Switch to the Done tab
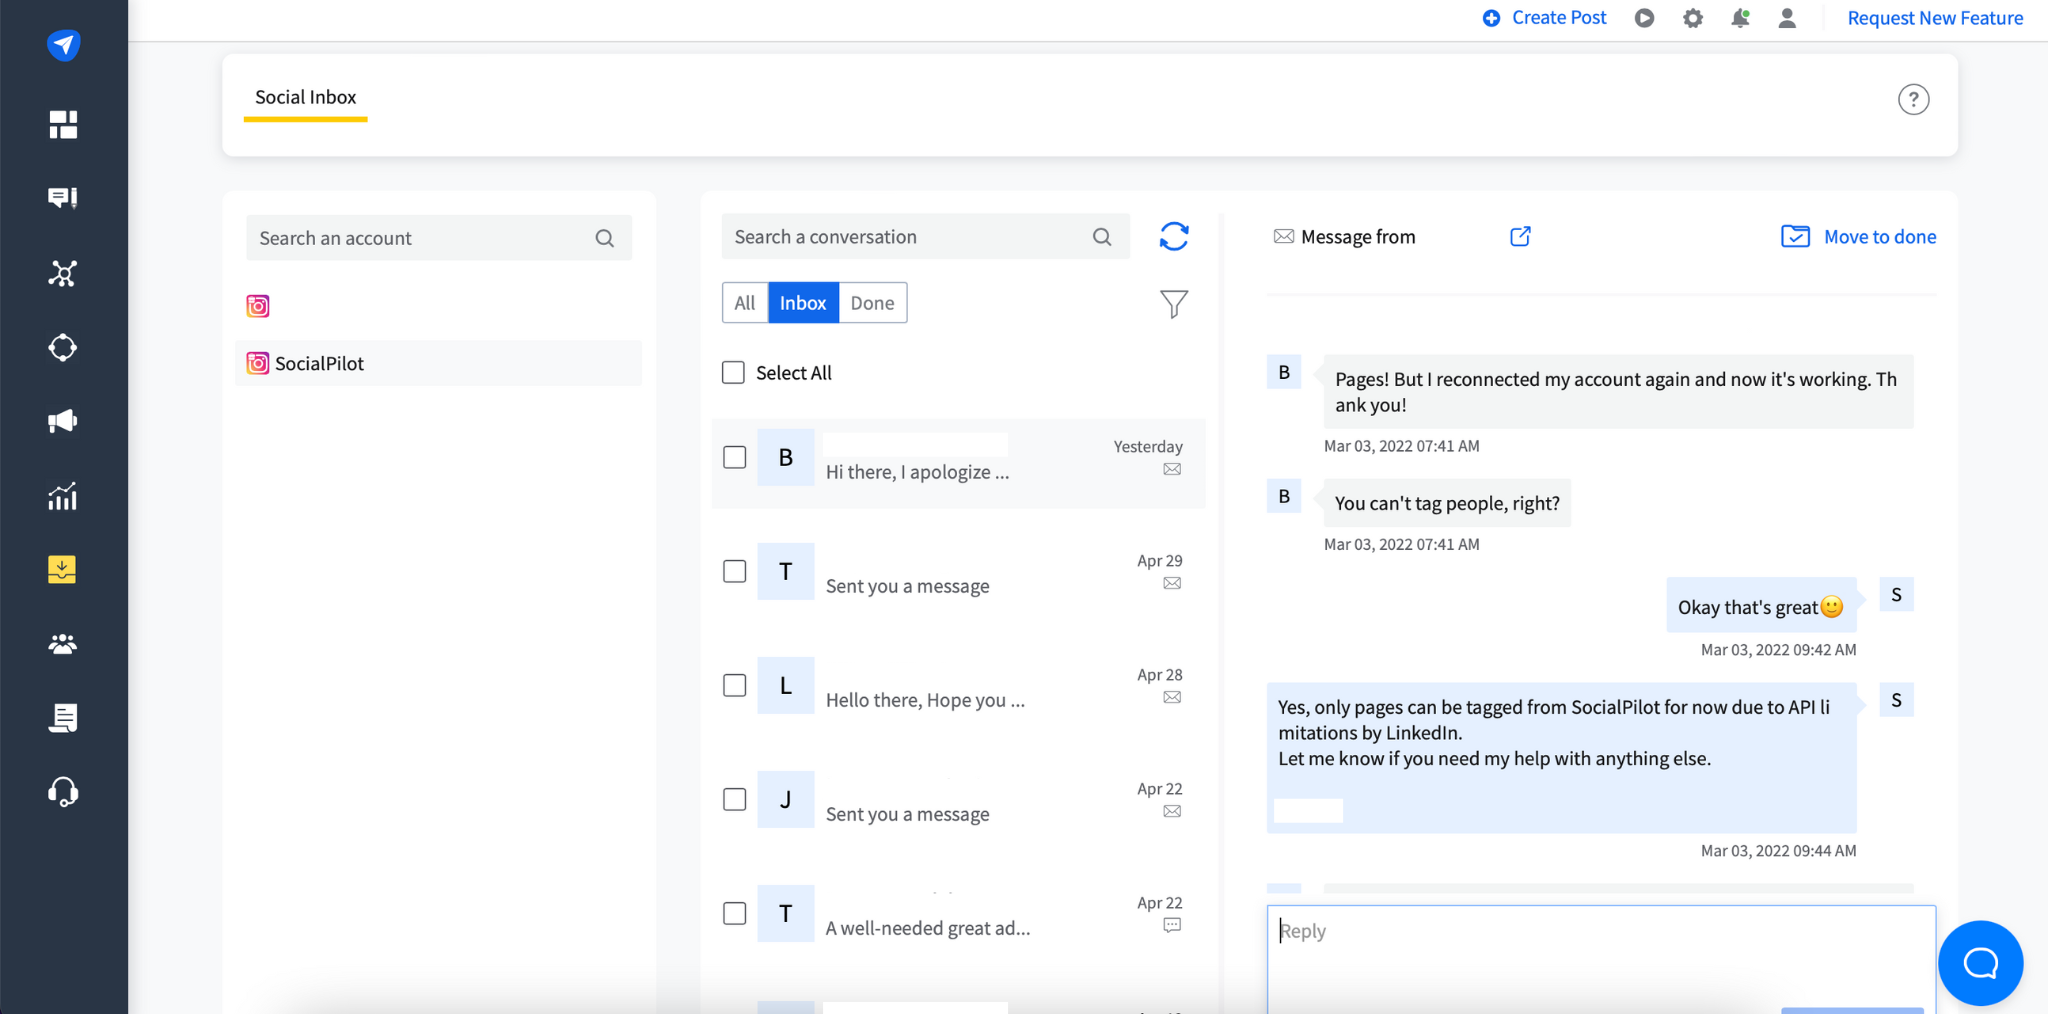 point(872,303)
